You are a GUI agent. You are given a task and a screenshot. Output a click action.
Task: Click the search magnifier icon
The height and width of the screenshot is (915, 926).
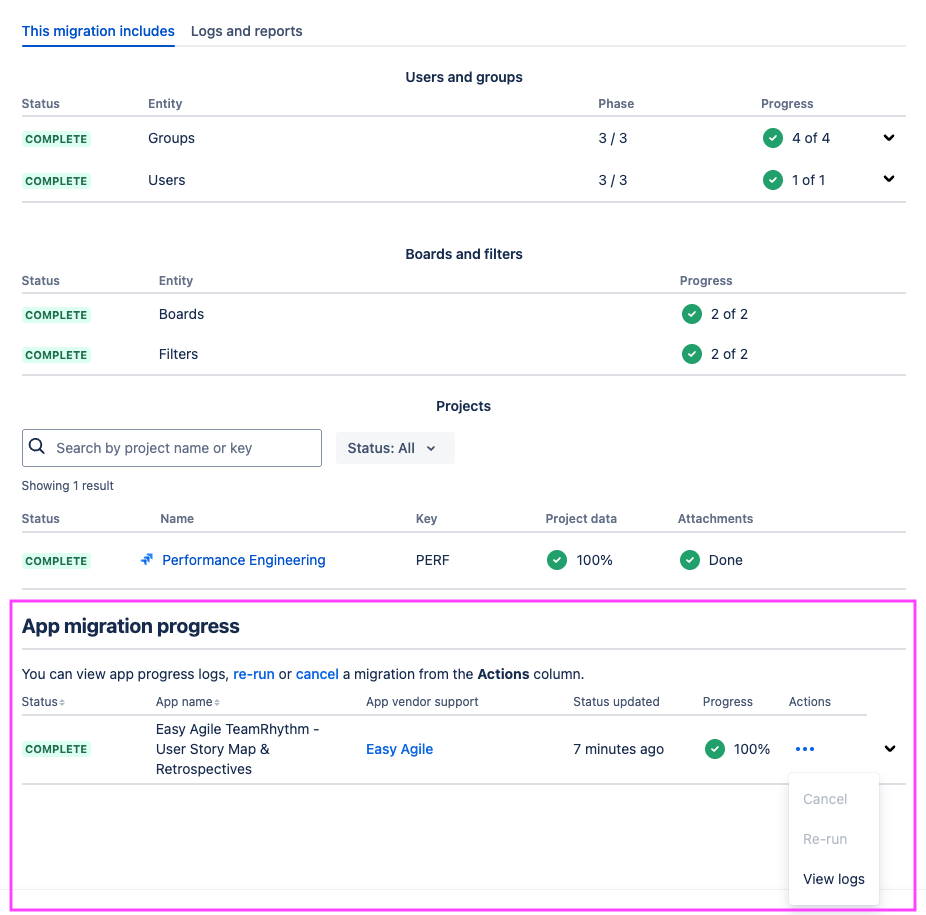[x=37, y=447]
